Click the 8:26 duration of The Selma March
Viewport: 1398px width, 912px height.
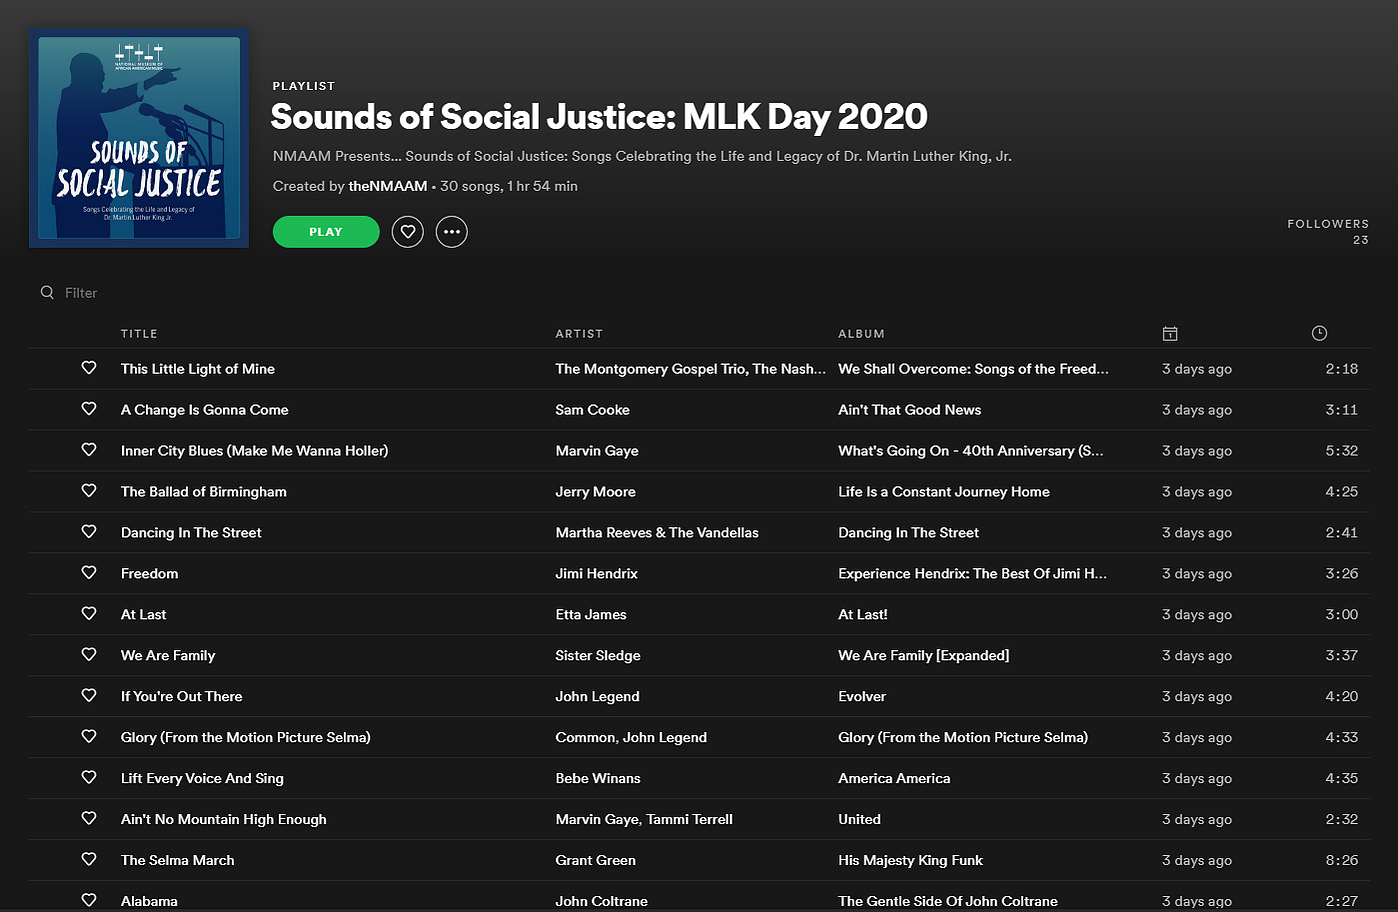coord(1341,861)
